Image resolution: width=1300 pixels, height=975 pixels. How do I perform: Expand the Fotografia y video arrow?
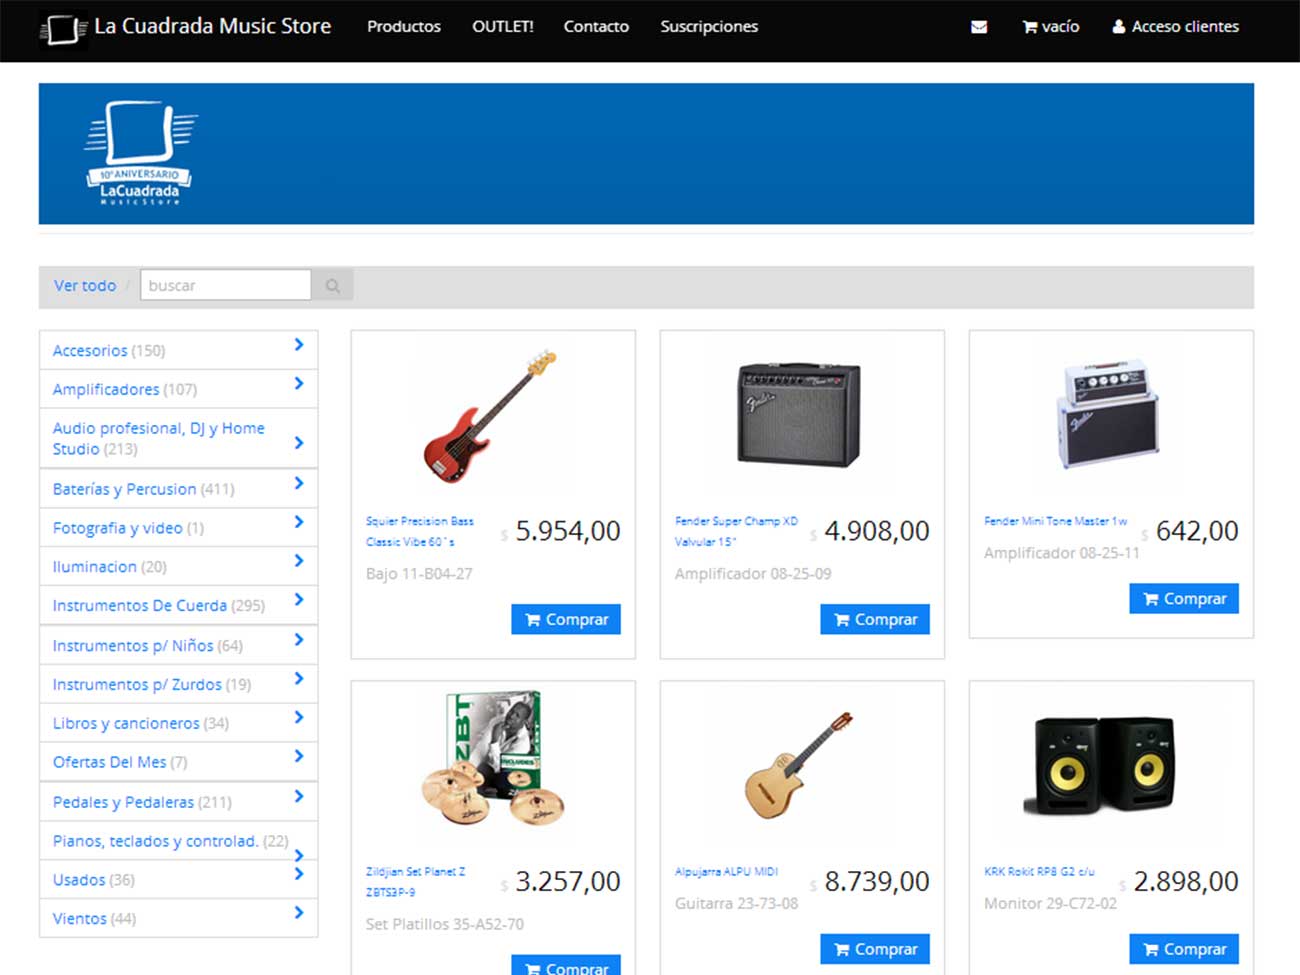coord(298,523)
